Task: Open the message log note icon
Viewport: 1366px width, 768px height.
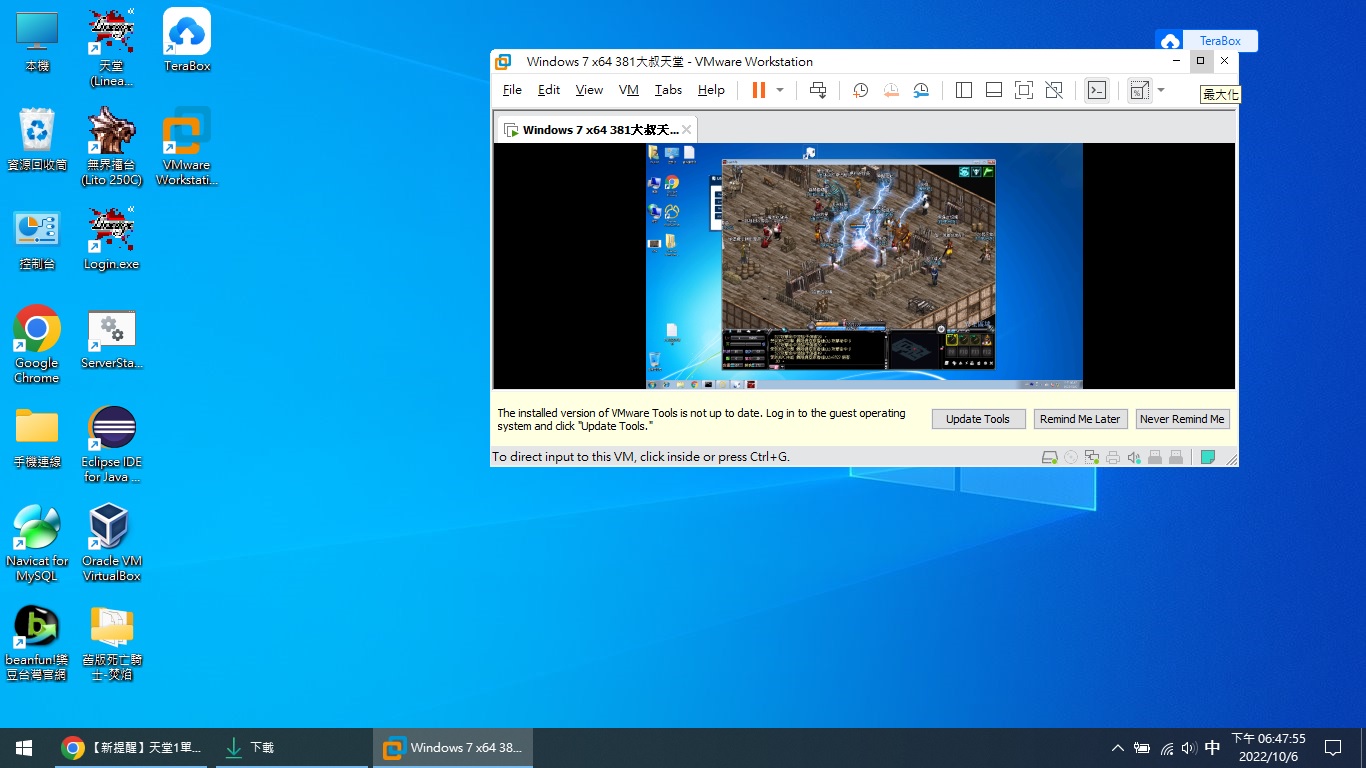Action: point(1208,457)
